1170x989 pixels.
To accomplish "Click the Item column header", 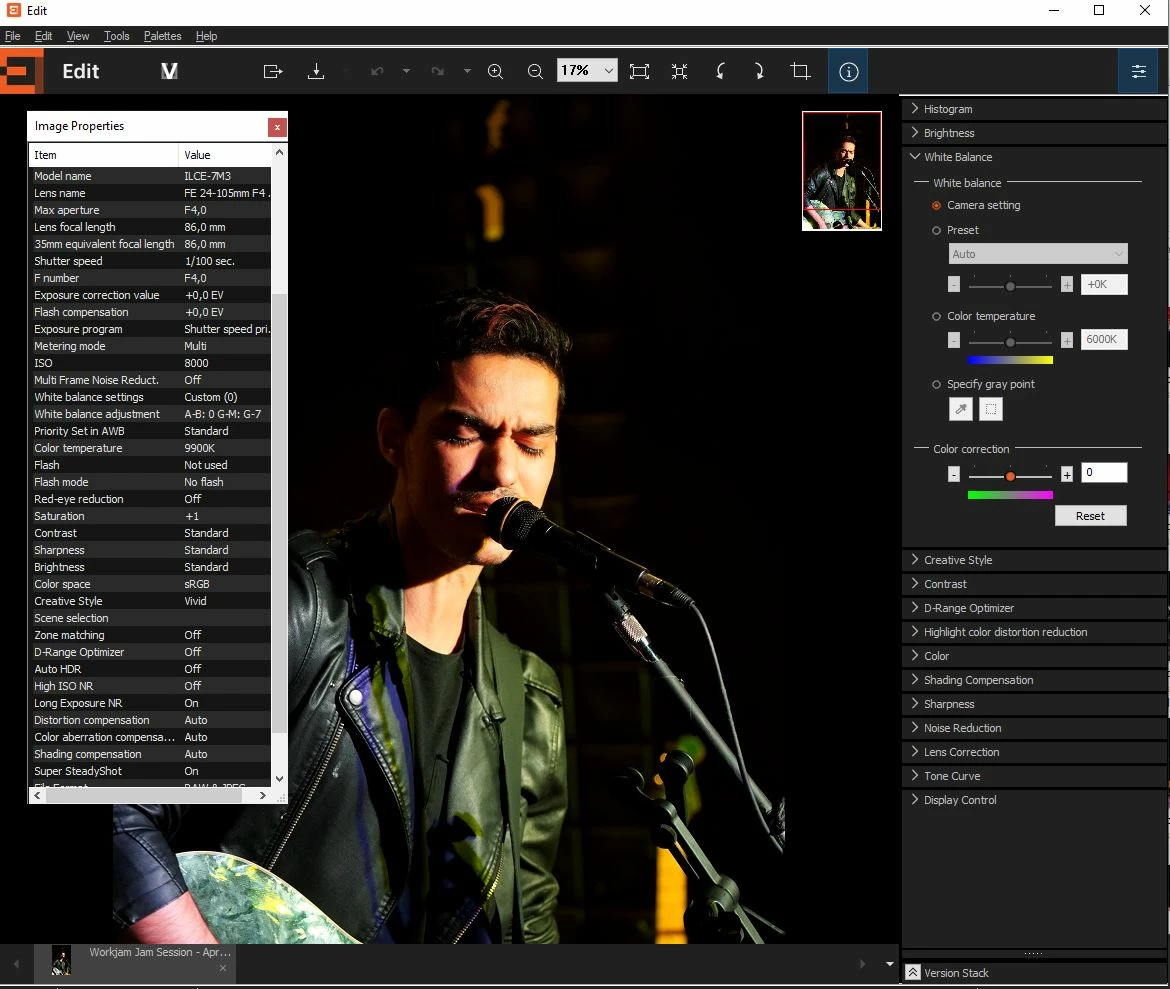I will (103, 155).
